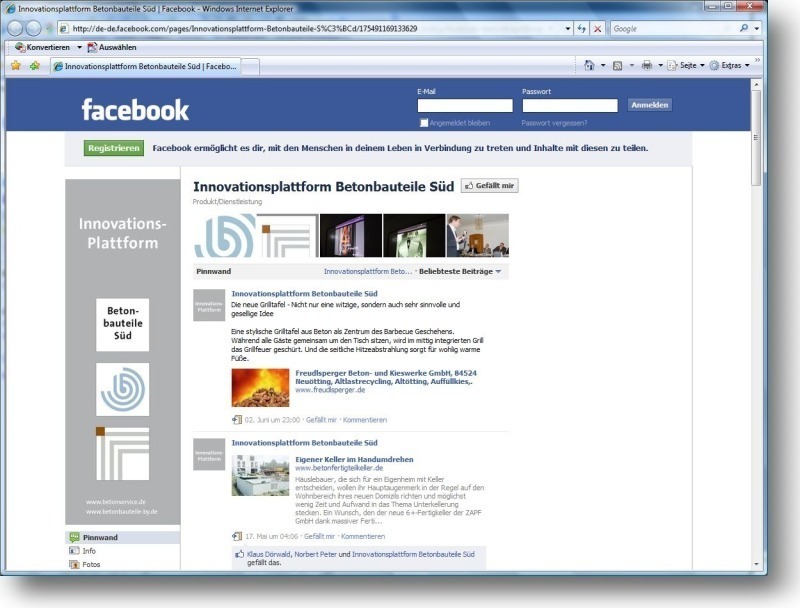Click the browser Back arrow button
Image resolution: width=800 pixels, height=608 pixels.
(15, 29)
